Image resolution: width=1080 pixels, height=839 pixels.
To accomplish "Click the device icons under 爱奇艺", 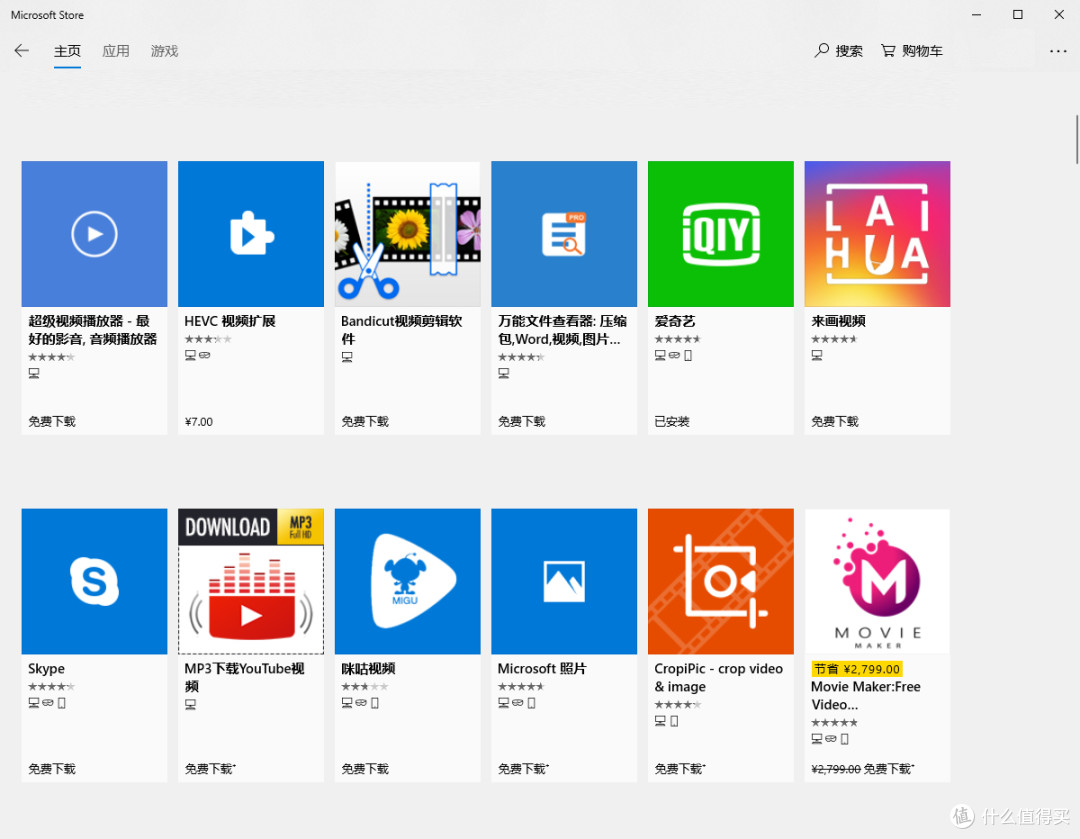I will point(674,355).
